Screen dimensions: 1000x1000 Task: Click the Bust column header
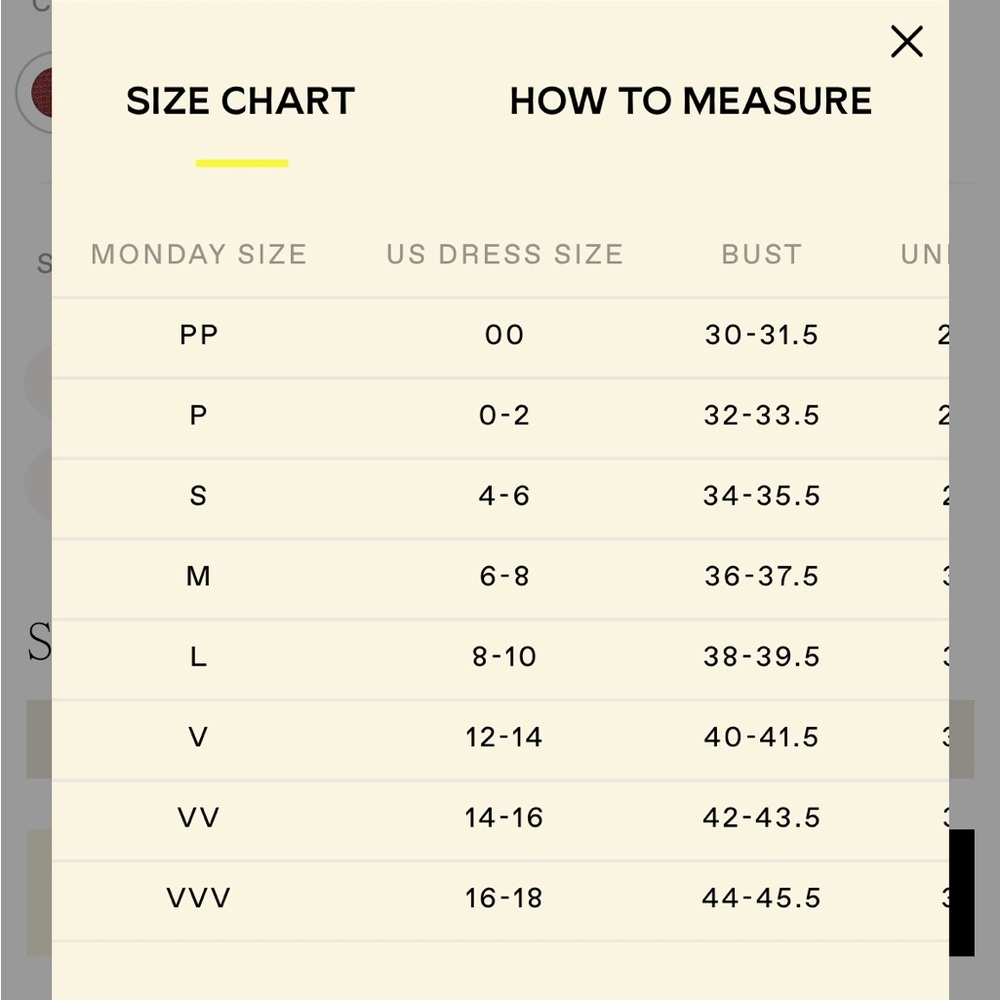(761, 254)
